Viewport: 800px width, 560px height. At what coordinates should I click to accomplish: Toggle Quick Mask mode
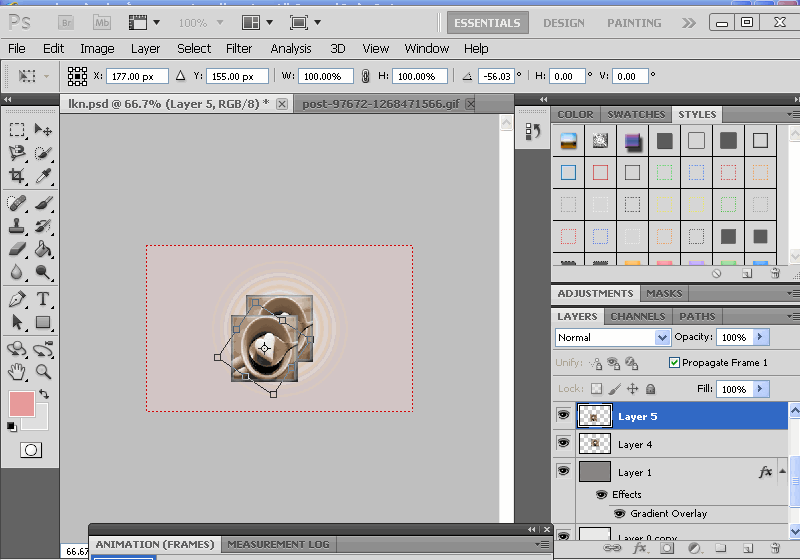(31, 450)
